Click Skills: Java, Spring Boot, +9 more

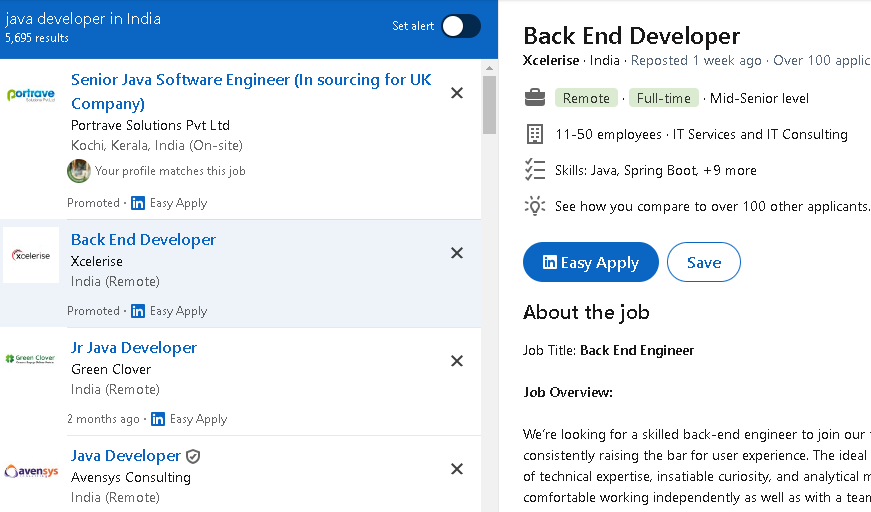(x=655, y=170)
